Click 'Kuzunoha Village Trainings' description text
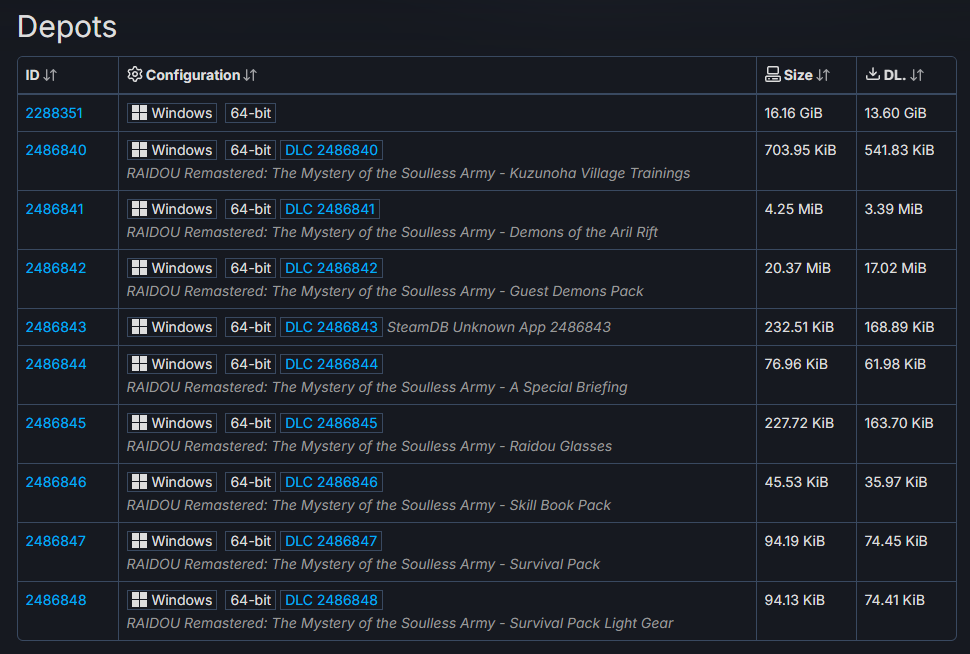Screen dimensions: 970x654 (x=599, y=173)
